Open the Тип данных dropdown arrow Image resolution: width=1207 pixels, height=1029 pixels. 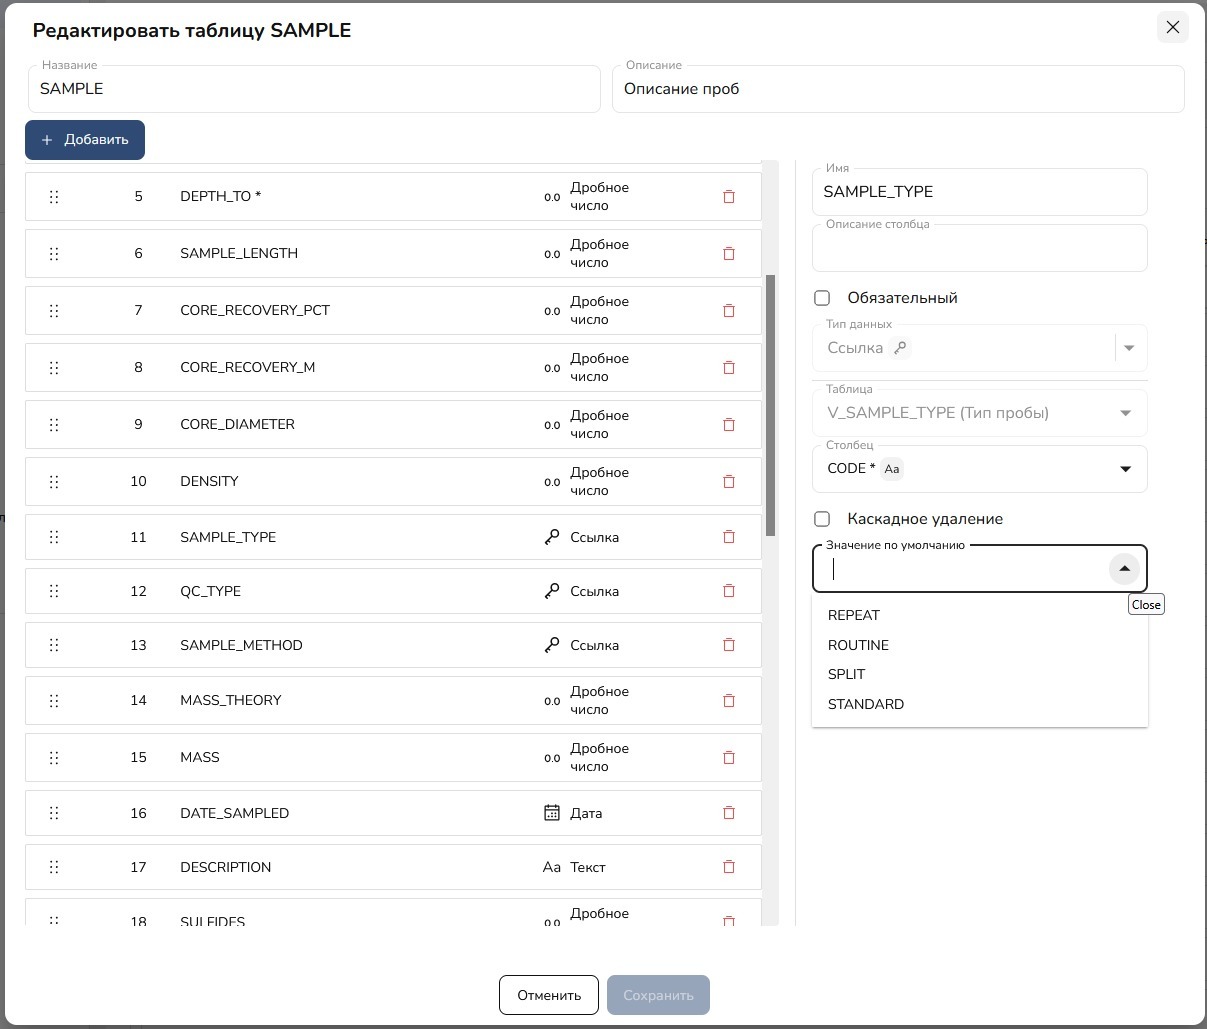1129,348
